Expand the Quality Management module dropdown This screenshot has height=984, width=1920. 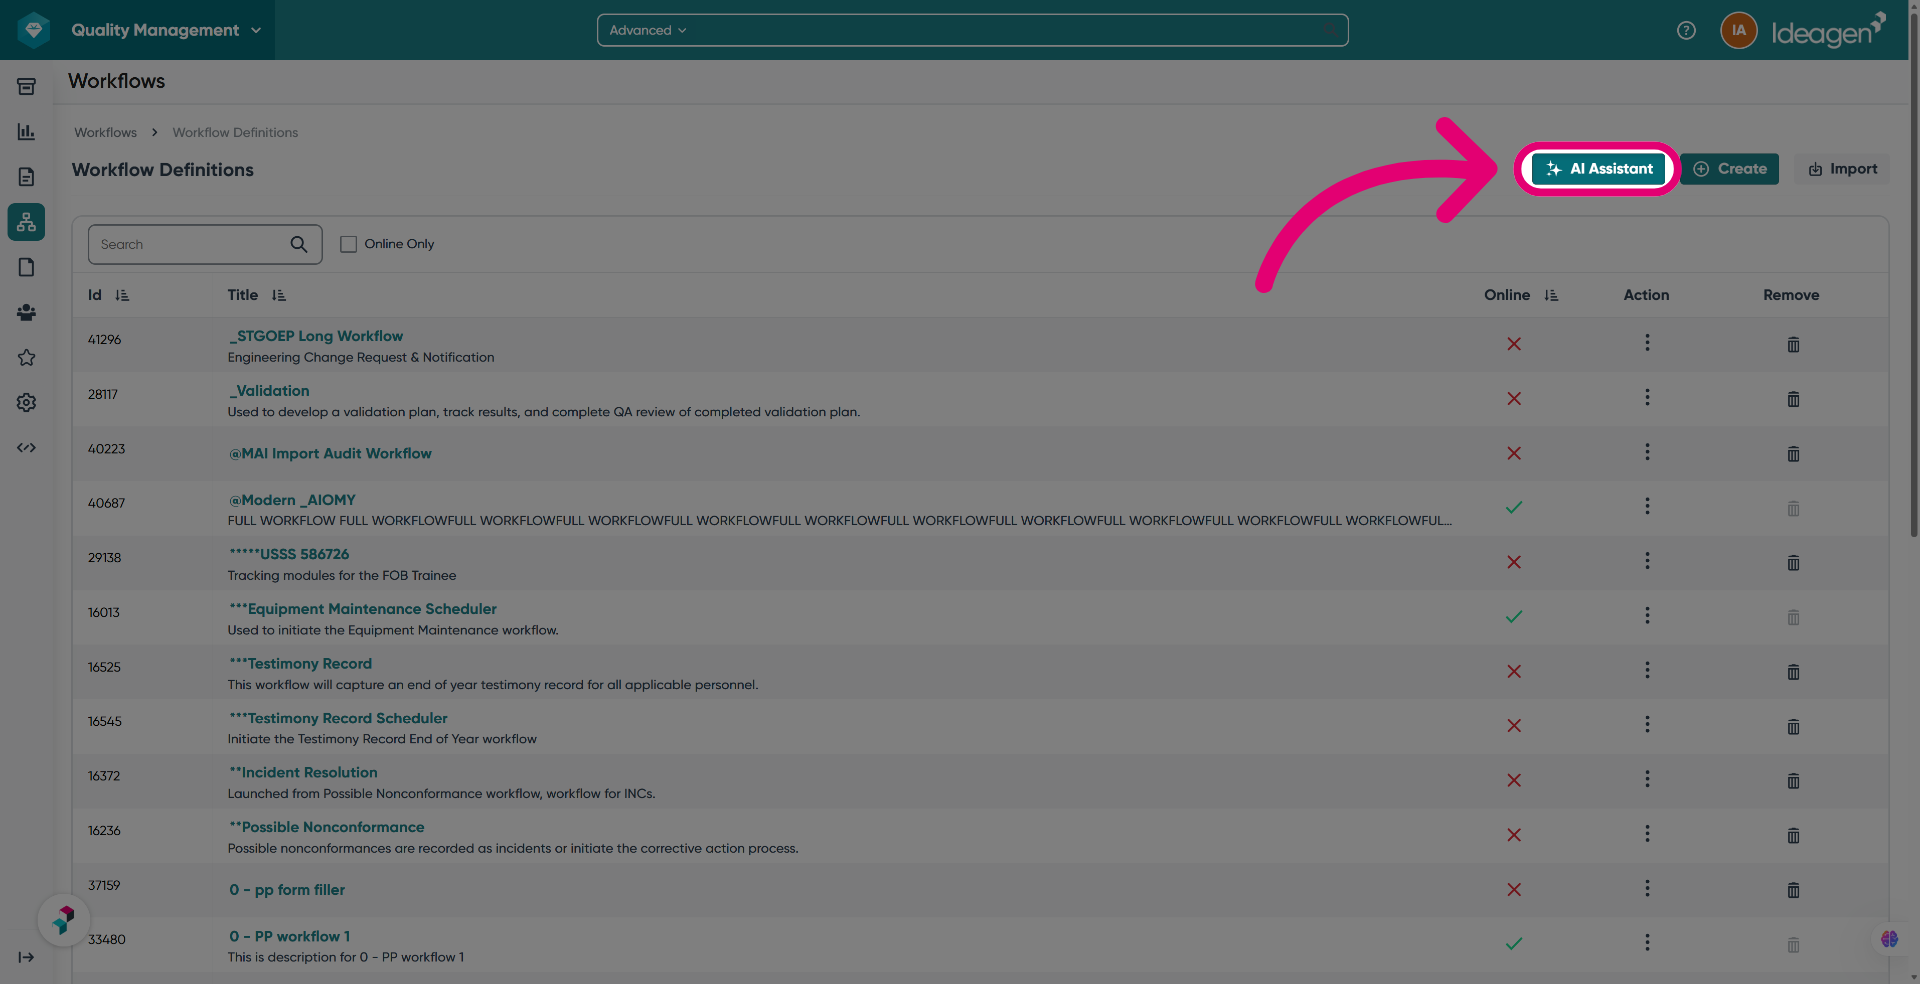pyautogui.click(x=166, y=30)
